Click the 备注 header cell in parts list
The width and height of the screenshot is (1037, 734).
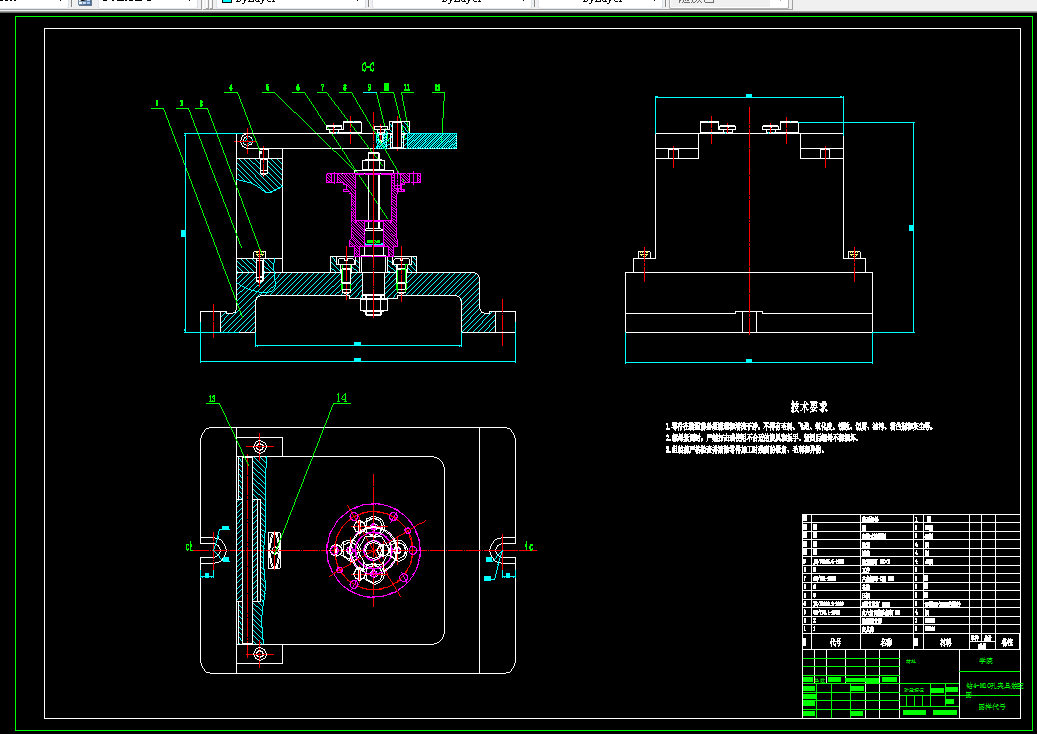[x=1007, y=642]
